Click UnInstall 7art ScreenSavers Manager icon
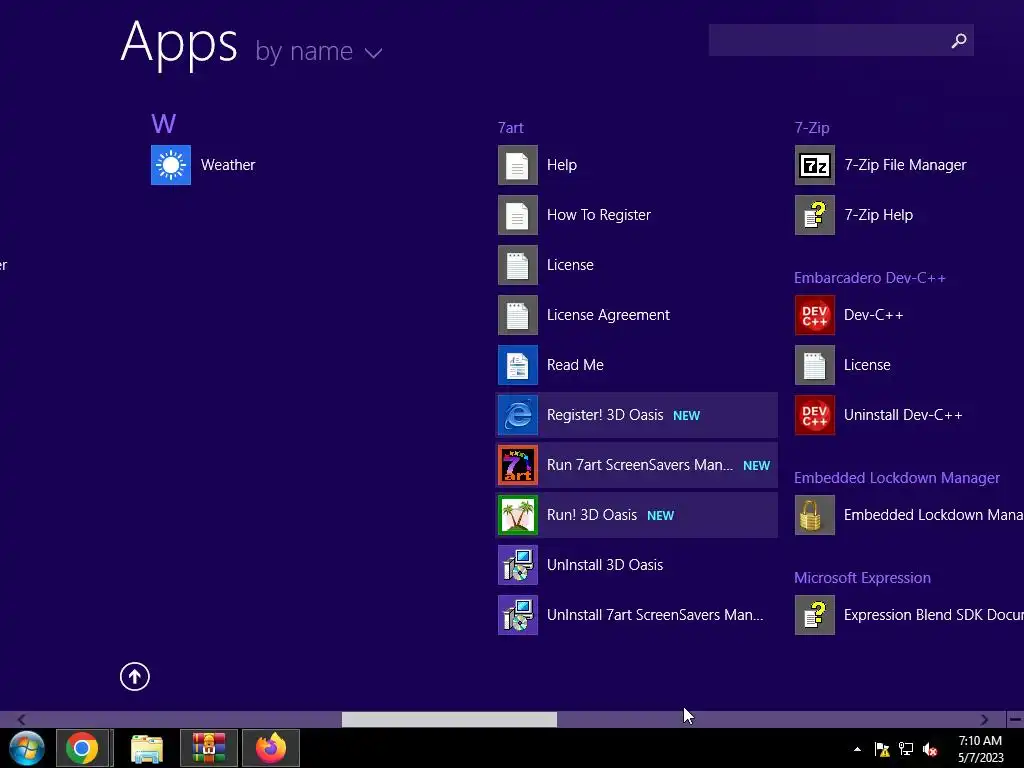 tap(517, 615)
